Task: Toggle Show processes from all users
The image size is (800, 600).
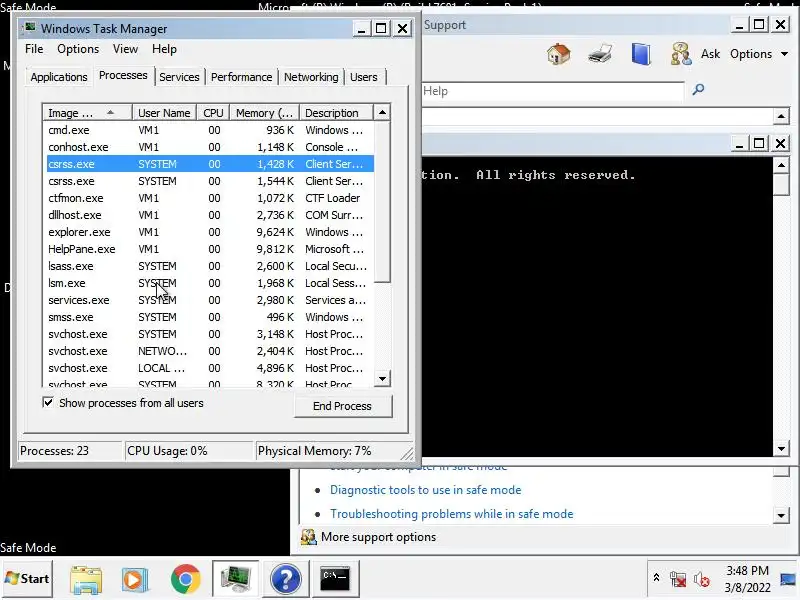Action: click(48, 403)
